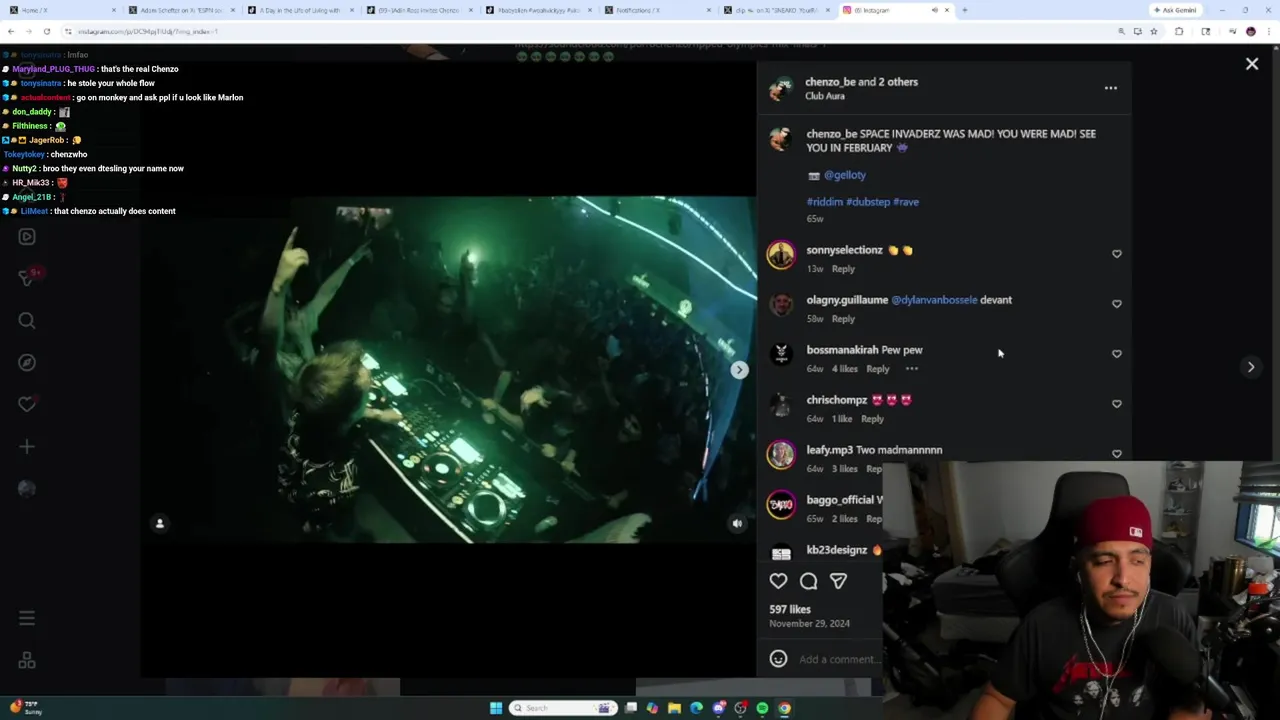Open the Meta apps grid icon in sidebar
This screenshot has width=1280, height=720.
27,660
